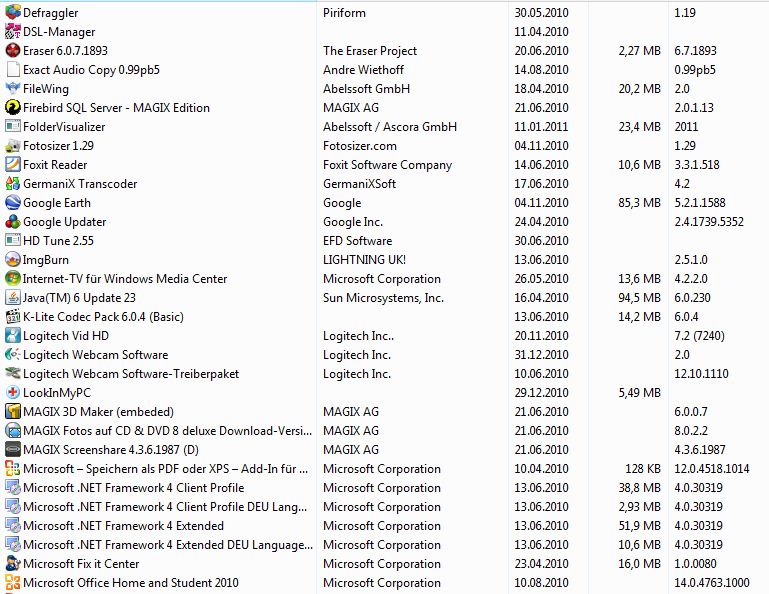Image resolution: width=769 pixels, height=594 pixels.
Task: Select version 12.0.4518.1014
Action: 712,469
